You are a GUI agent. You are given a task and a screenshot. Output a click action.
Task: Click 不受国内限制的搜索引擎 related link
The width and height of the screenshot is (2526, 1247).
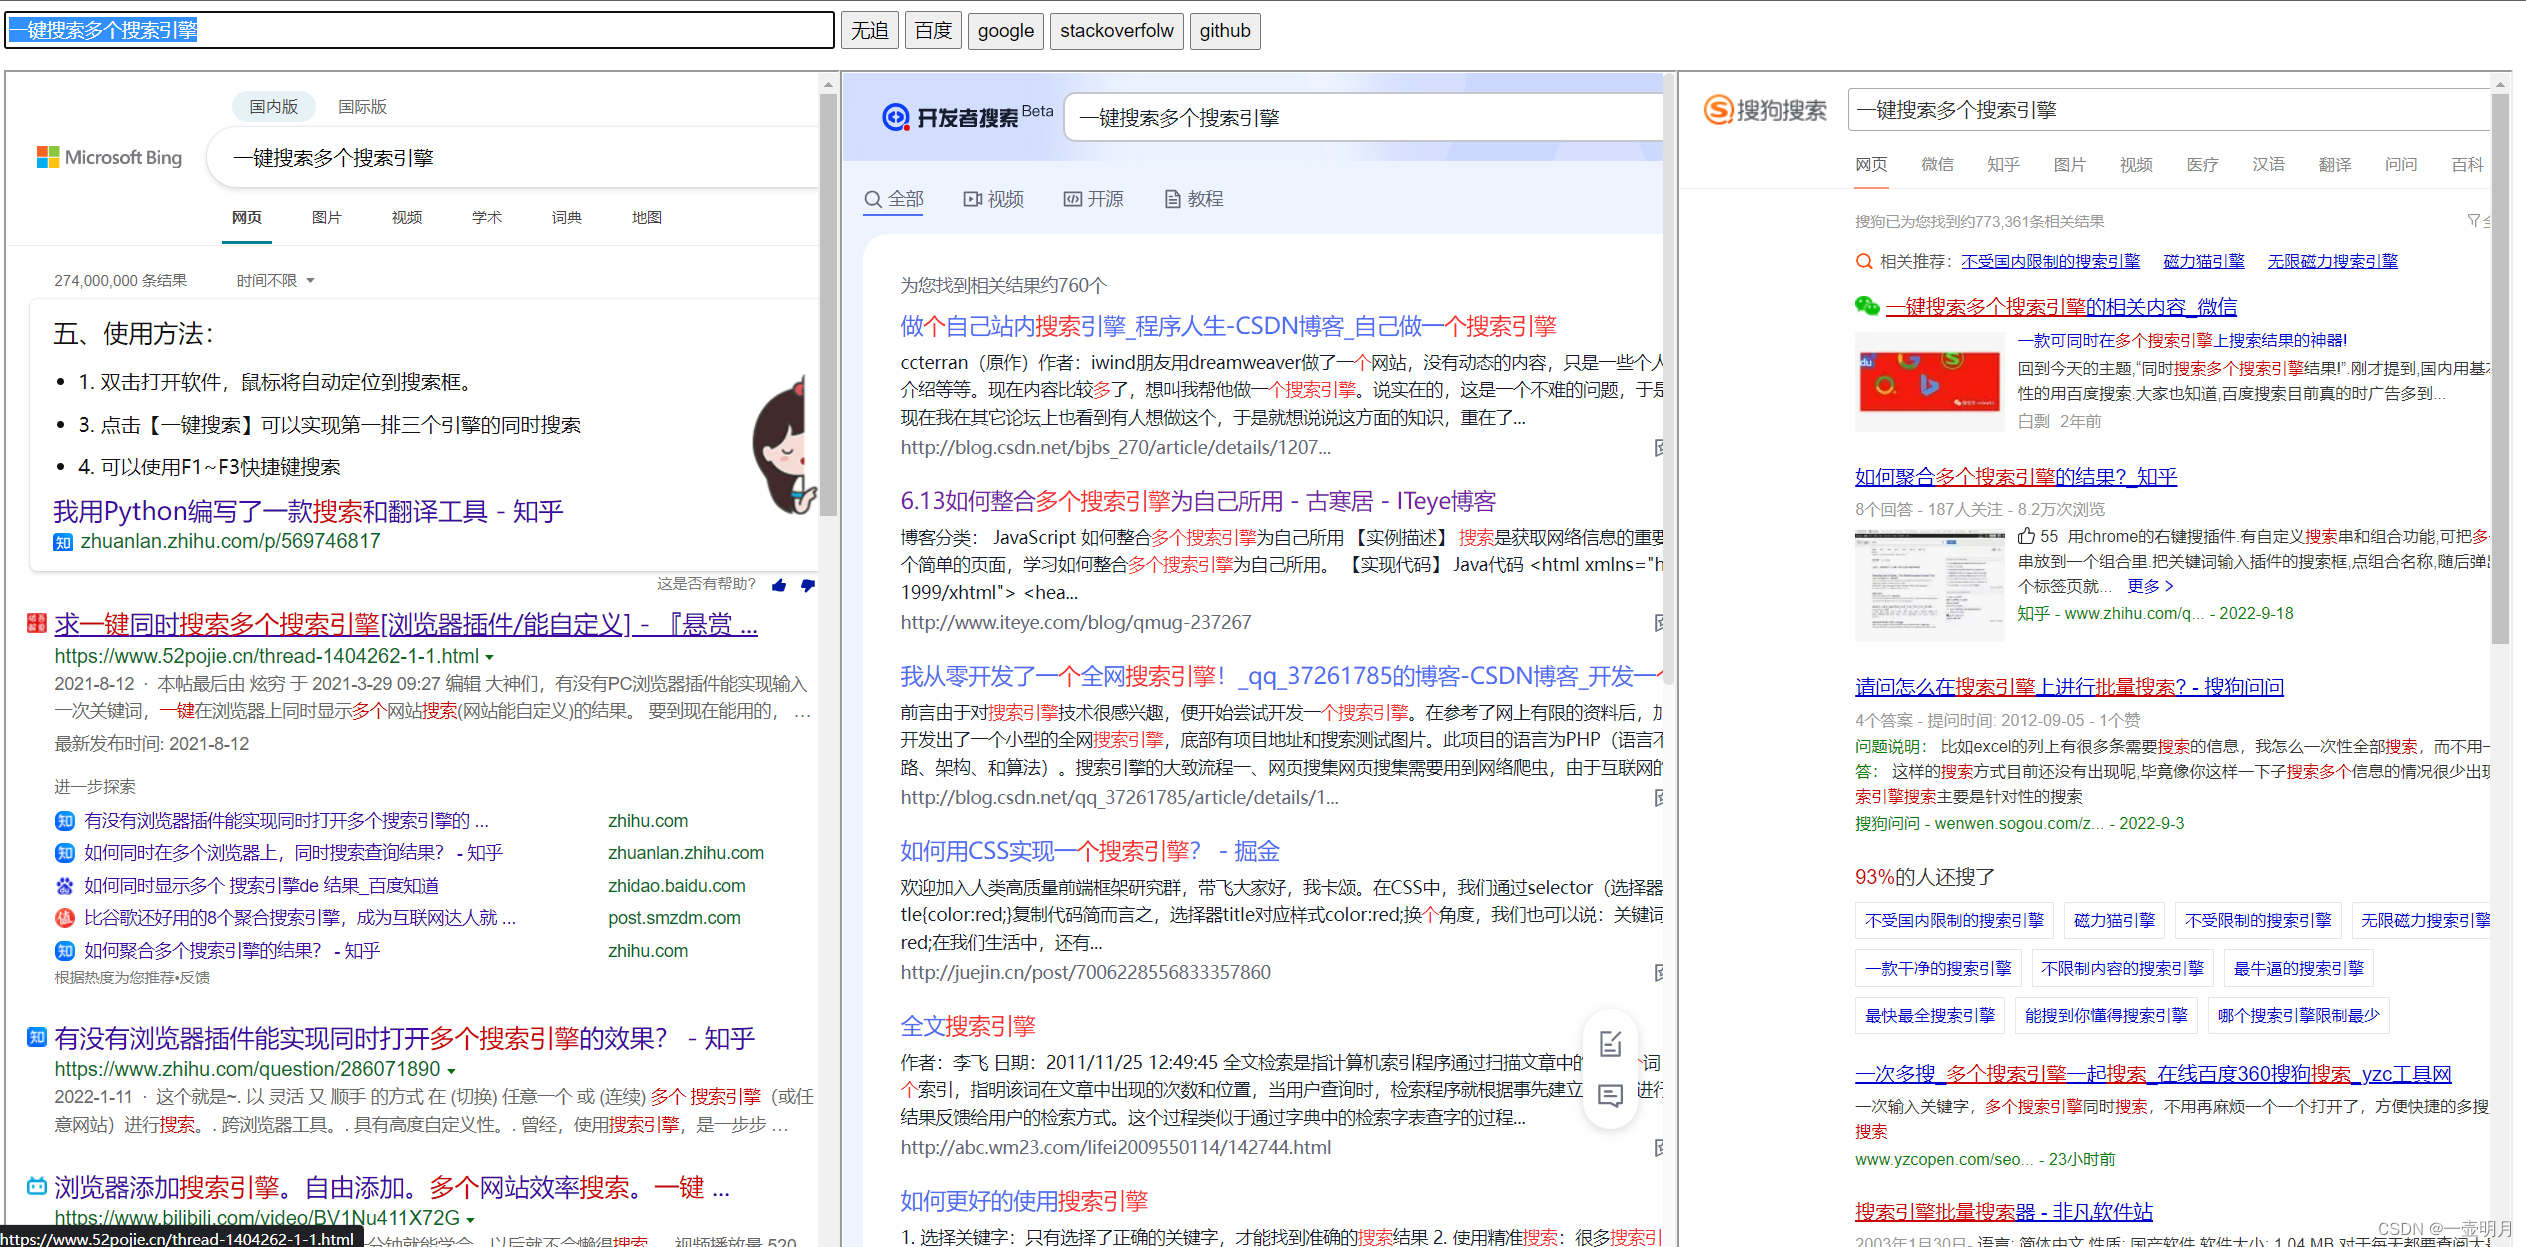pos(2050,262)
